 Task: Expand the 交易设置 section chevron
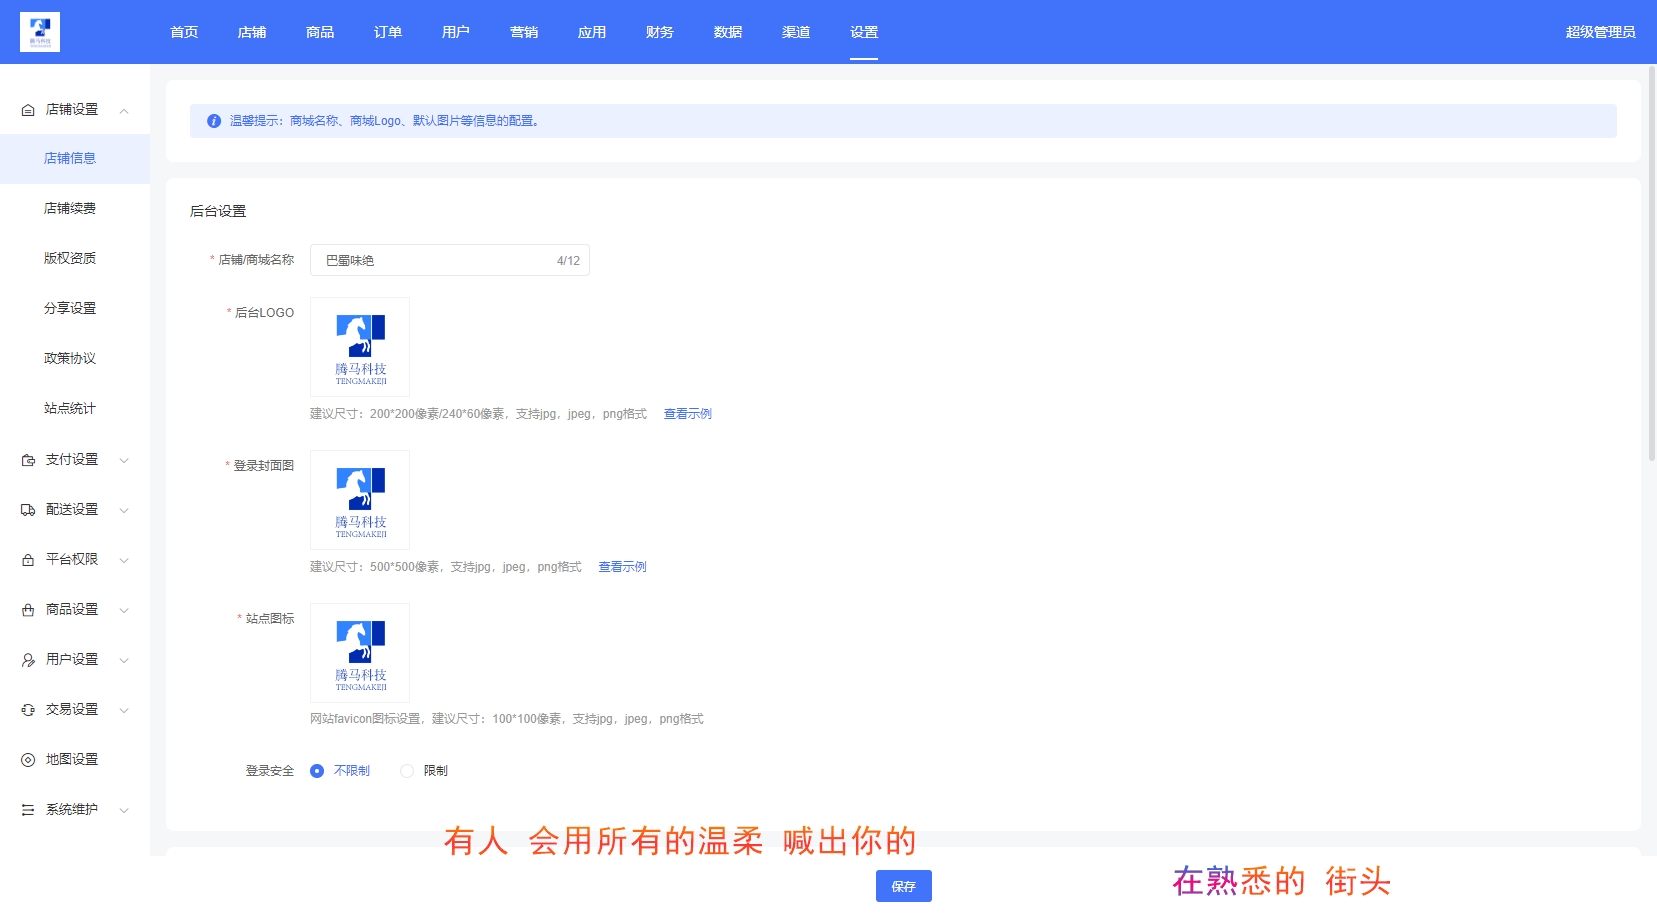[x=124, y=710]
